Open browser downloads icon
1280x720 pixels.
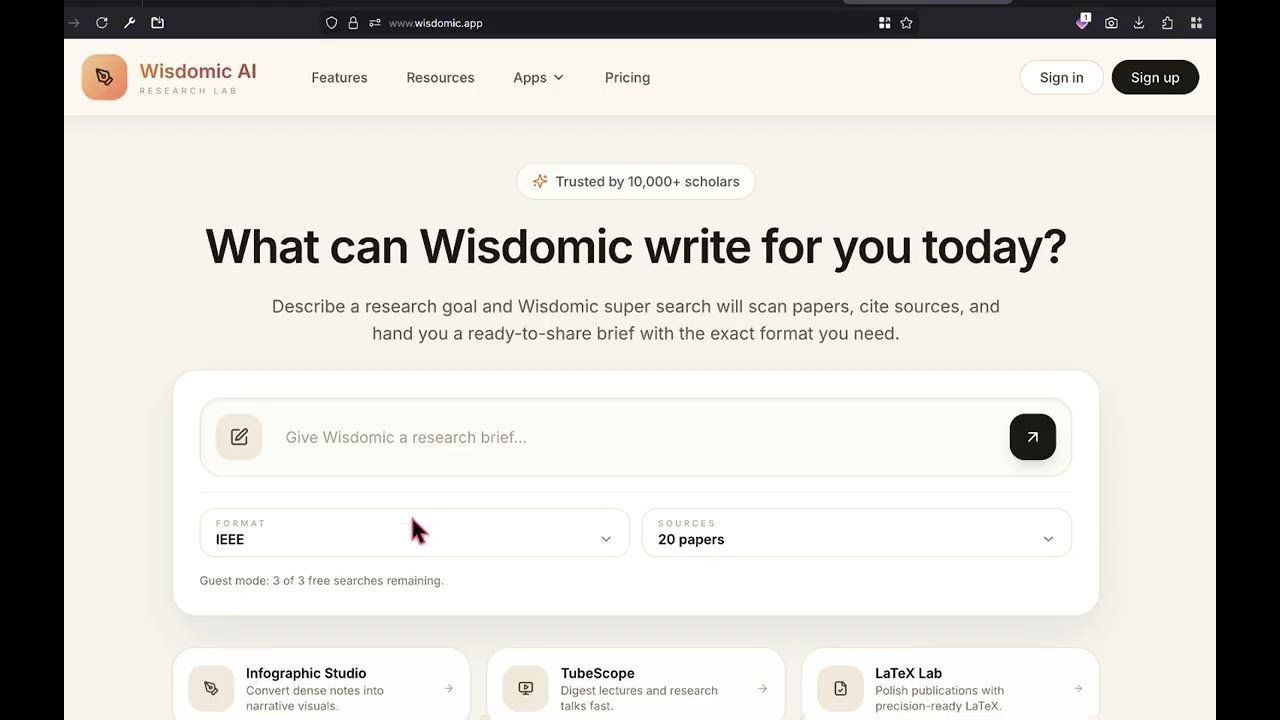[1139, 22]
